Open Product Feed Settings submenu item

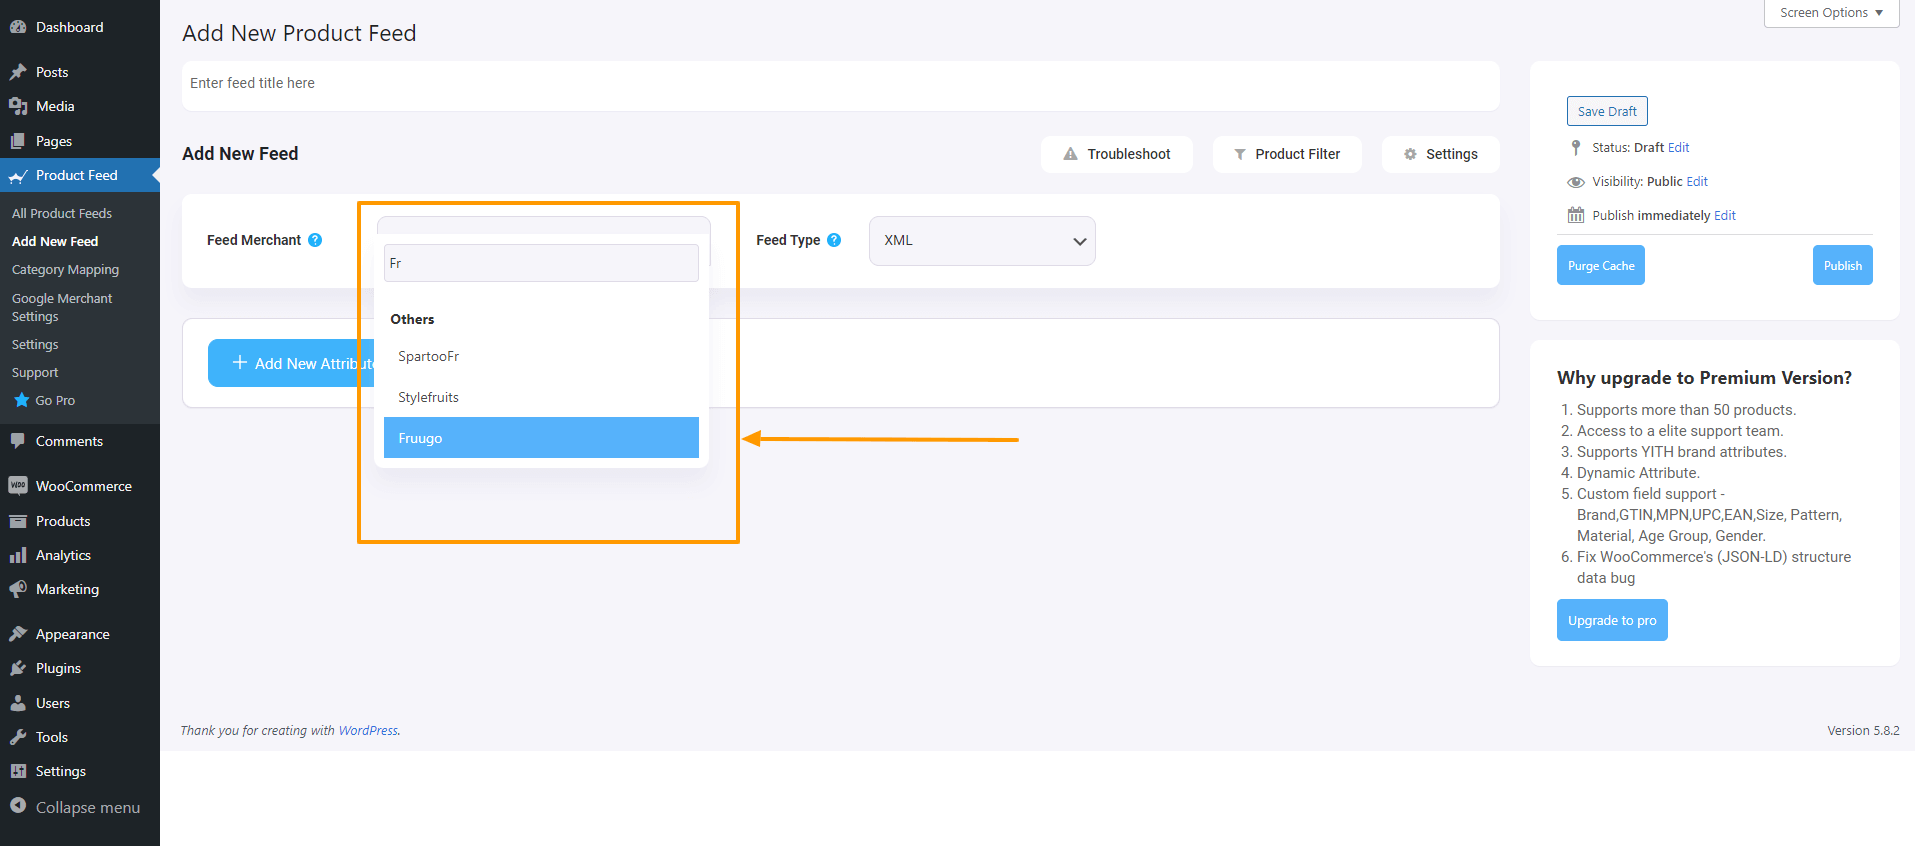pyautogui.click(x=35, y=344)
